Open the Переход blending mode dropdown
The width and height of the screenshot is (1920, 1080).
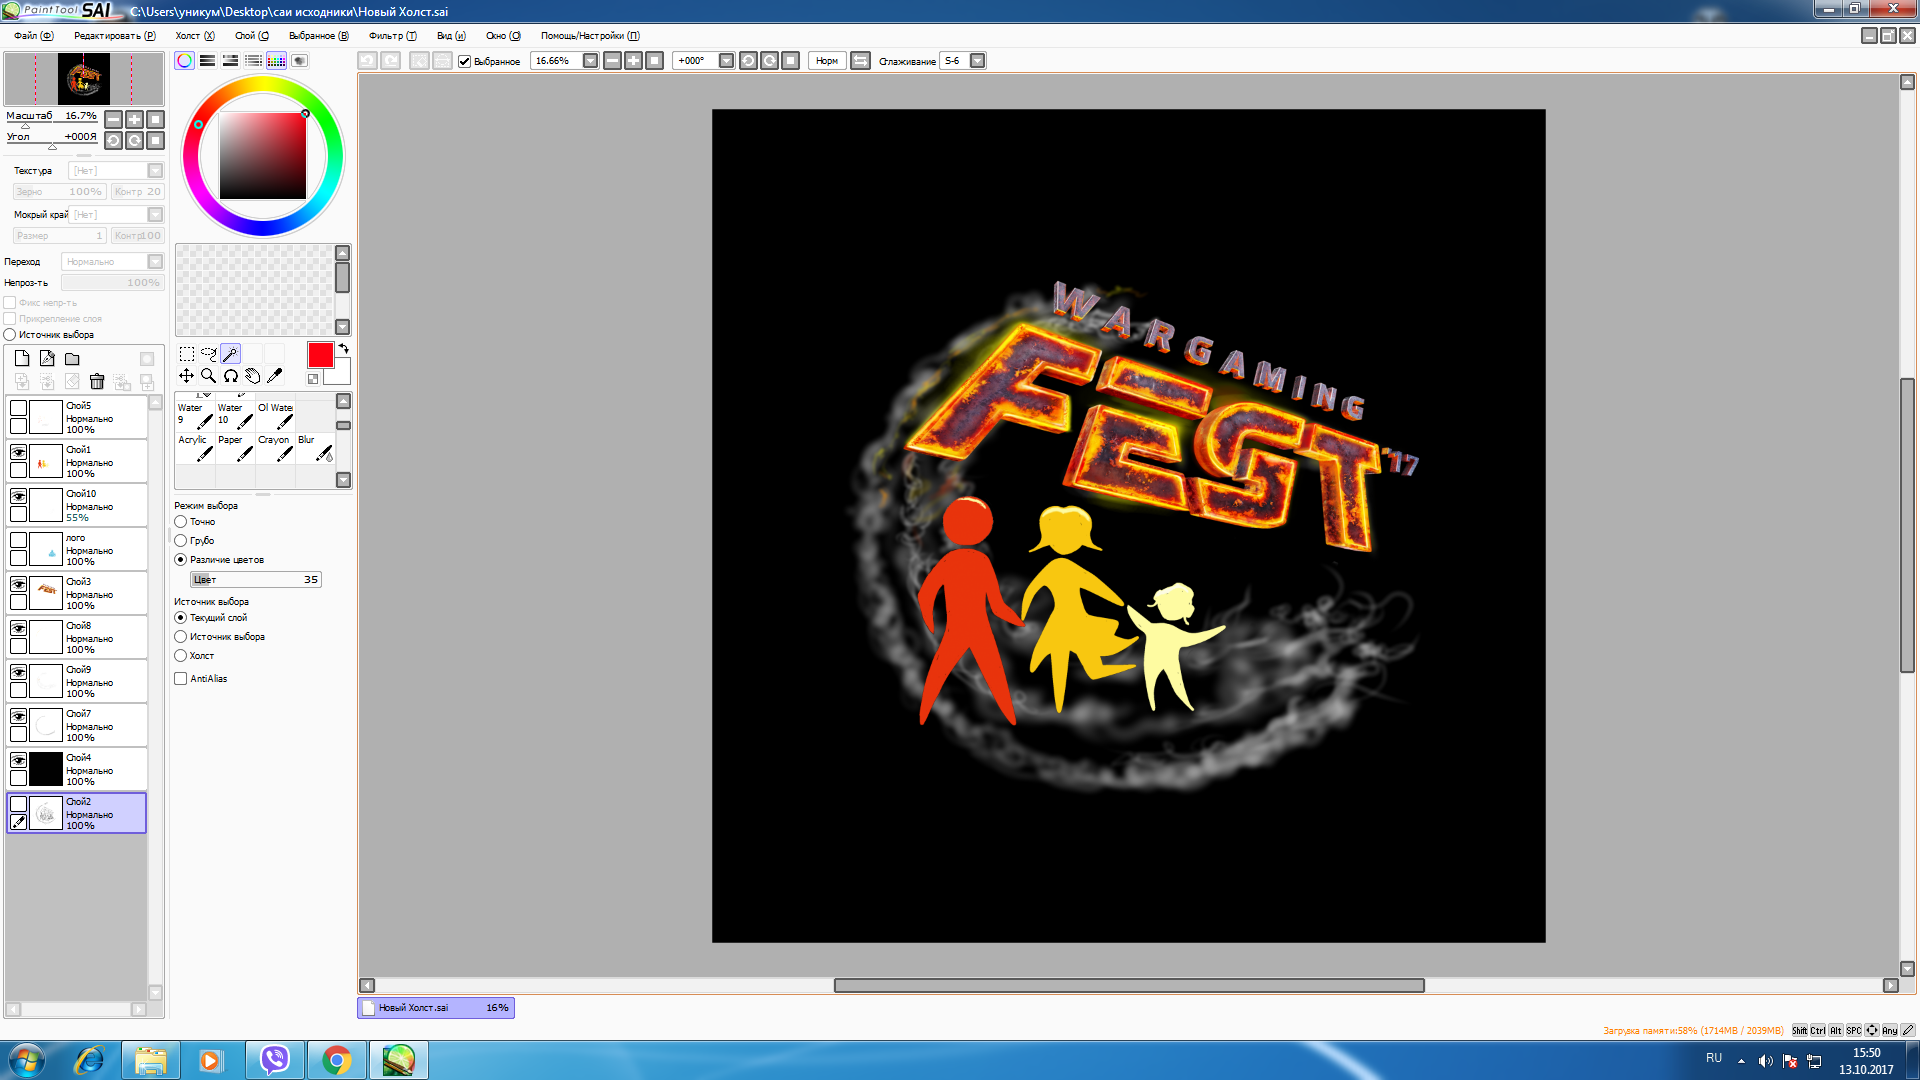pos(155,262)
